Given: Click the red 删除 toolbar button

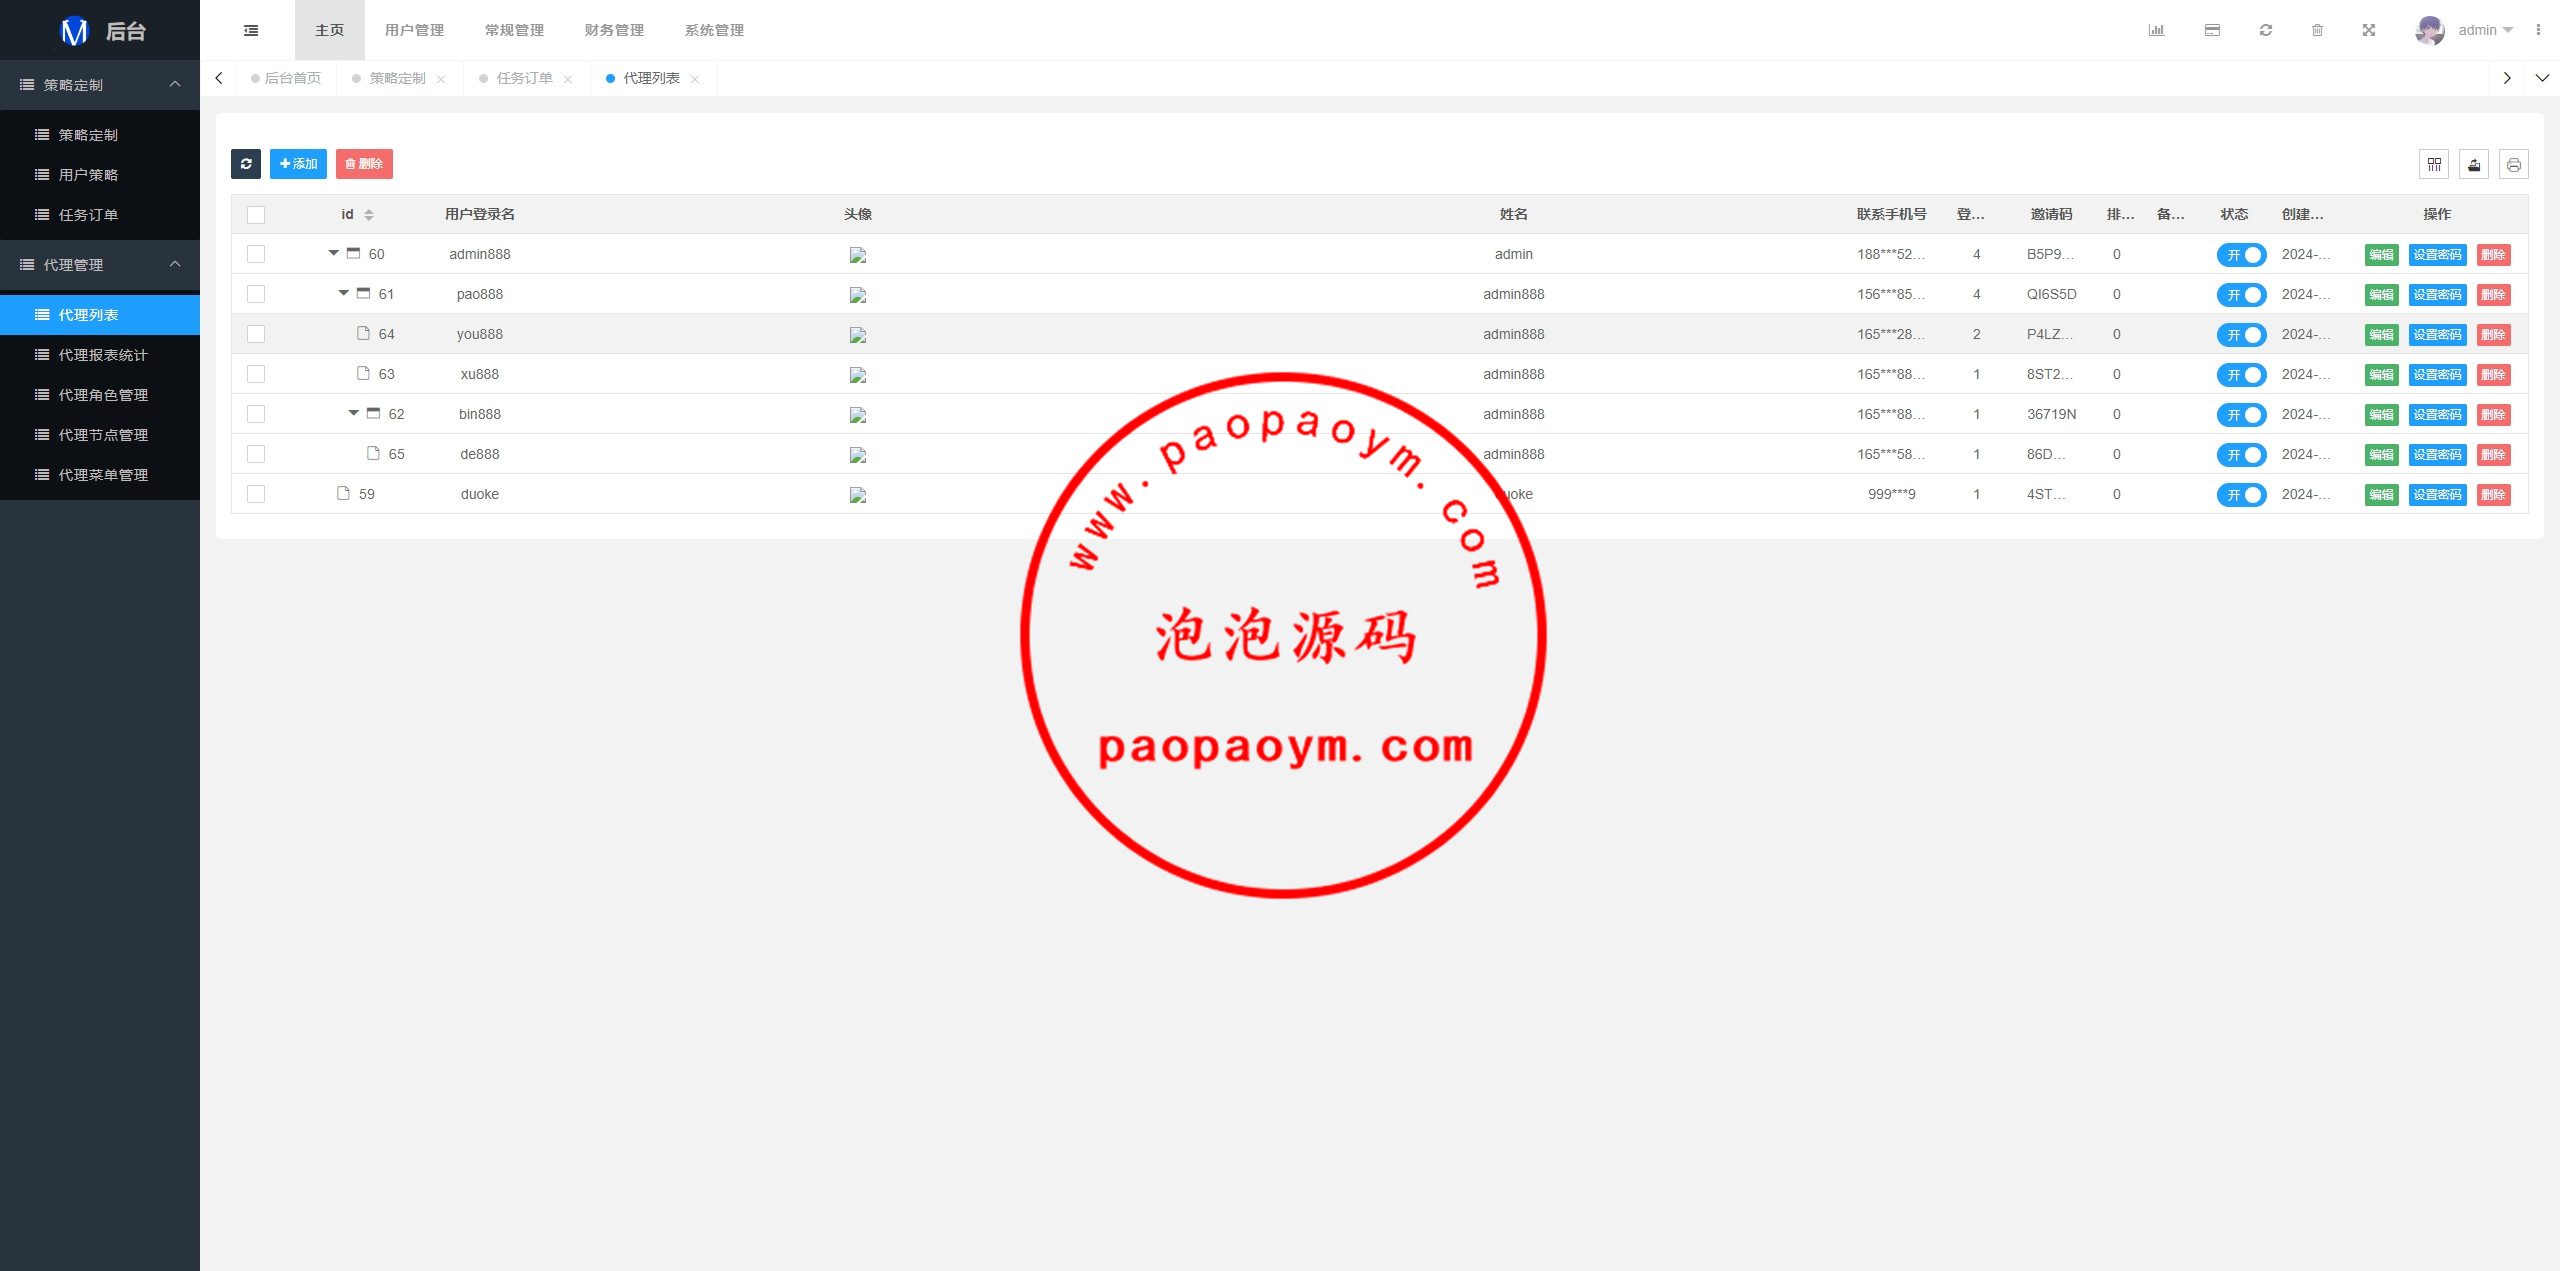Looking at the screenshot, I should coord(364,164).
